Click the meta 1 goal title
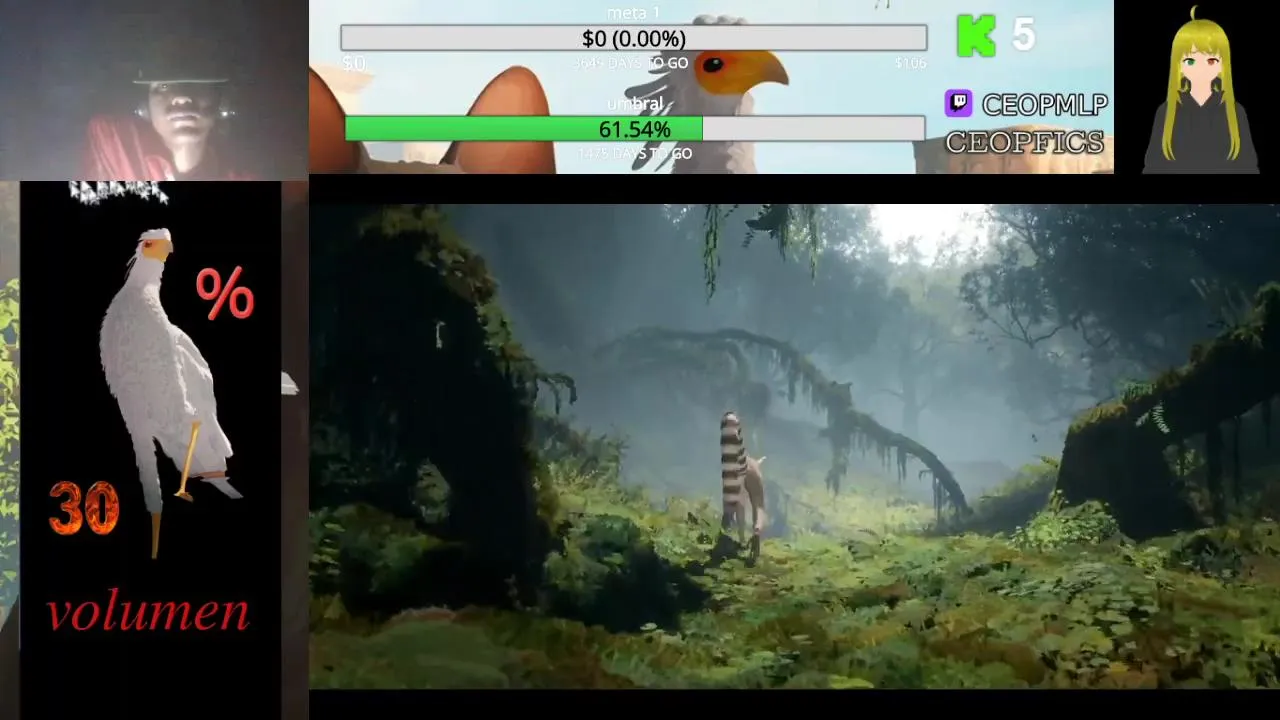 634,13
